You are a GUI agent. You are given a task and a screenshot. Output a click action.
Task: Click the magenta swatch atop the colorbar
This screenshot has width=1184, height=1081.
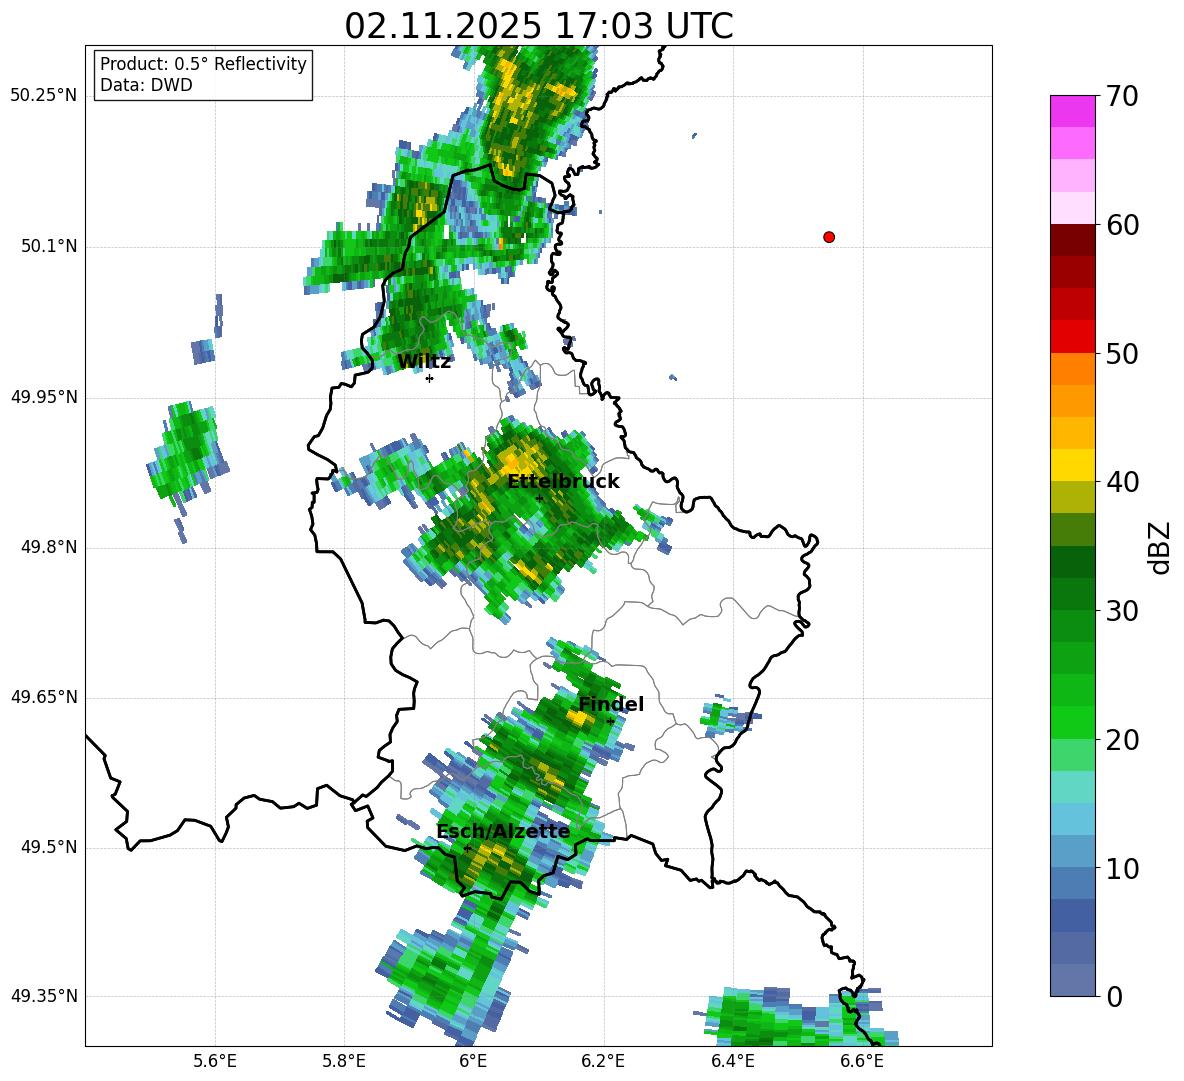tap(1072, 112)
